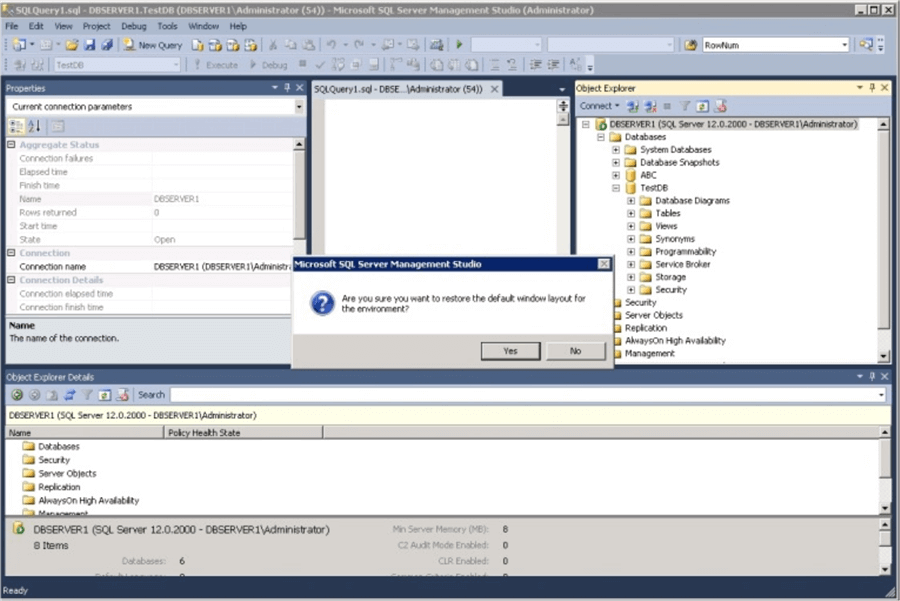Open the RowNum find combo dropdown arrow
Screen dimensions: 900x601
pos(844,45)
